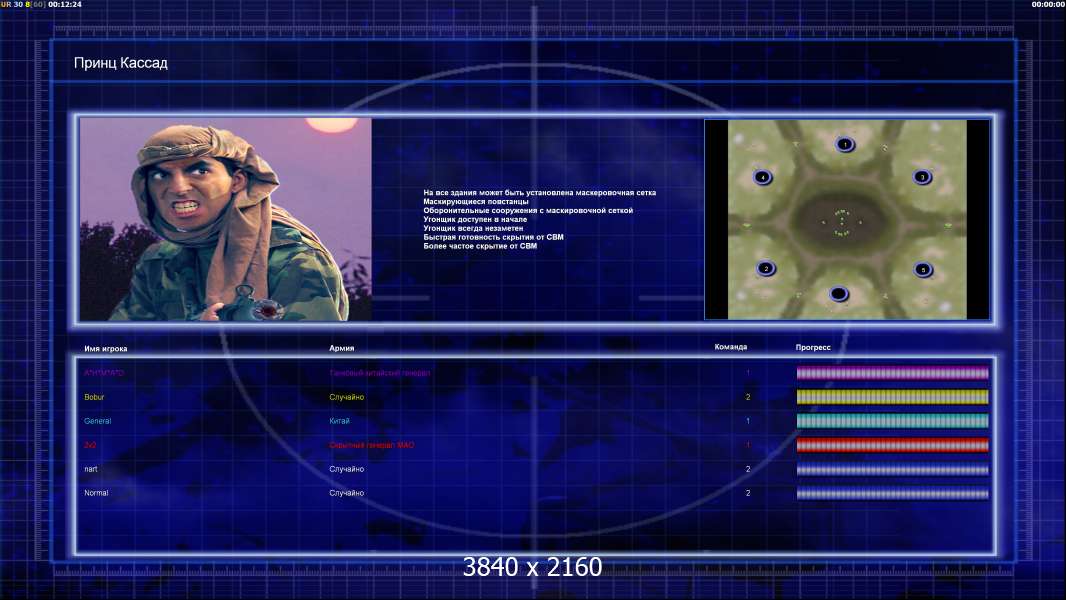Click 'Угонщик доступен в начале' line
This screenshot has width=1066, height=600.
pyautogui.click(x=475, y=219)
